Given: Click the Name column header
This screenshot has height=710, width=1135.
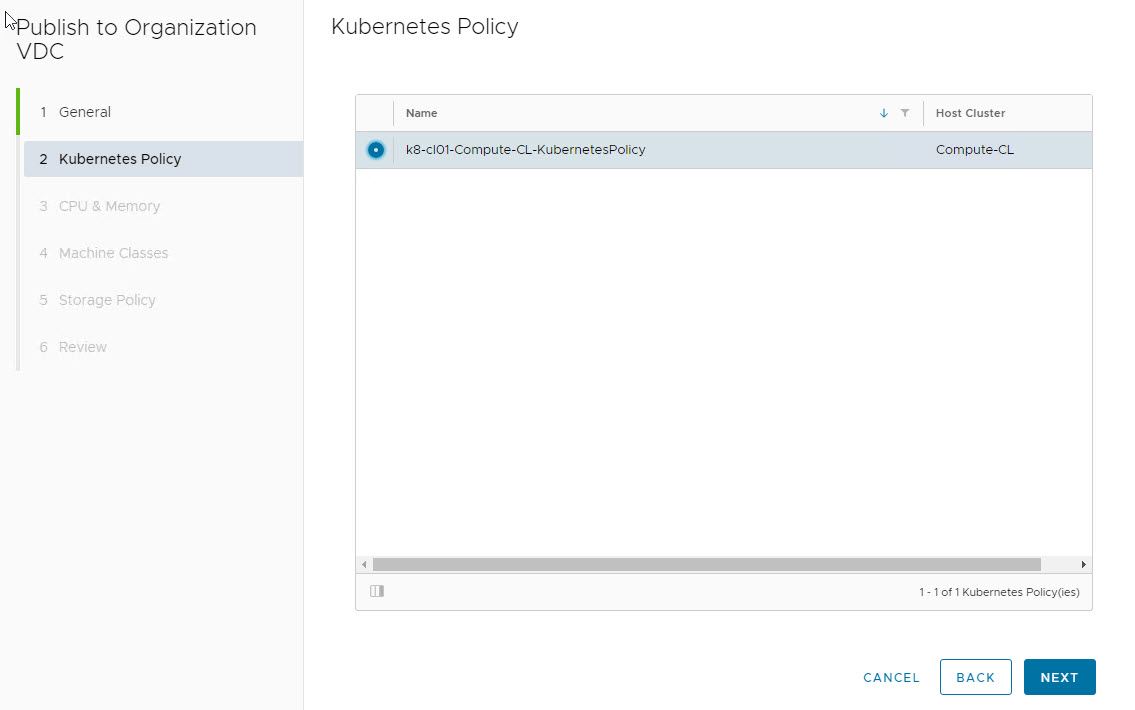Looking at the screenshot, I should pos(422,113).
